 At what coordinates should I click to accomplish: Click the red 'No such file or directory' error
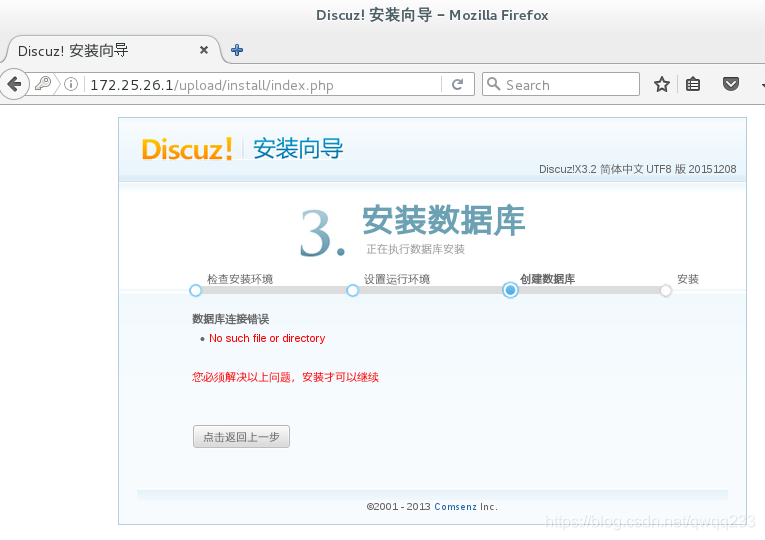coord(267,339)
